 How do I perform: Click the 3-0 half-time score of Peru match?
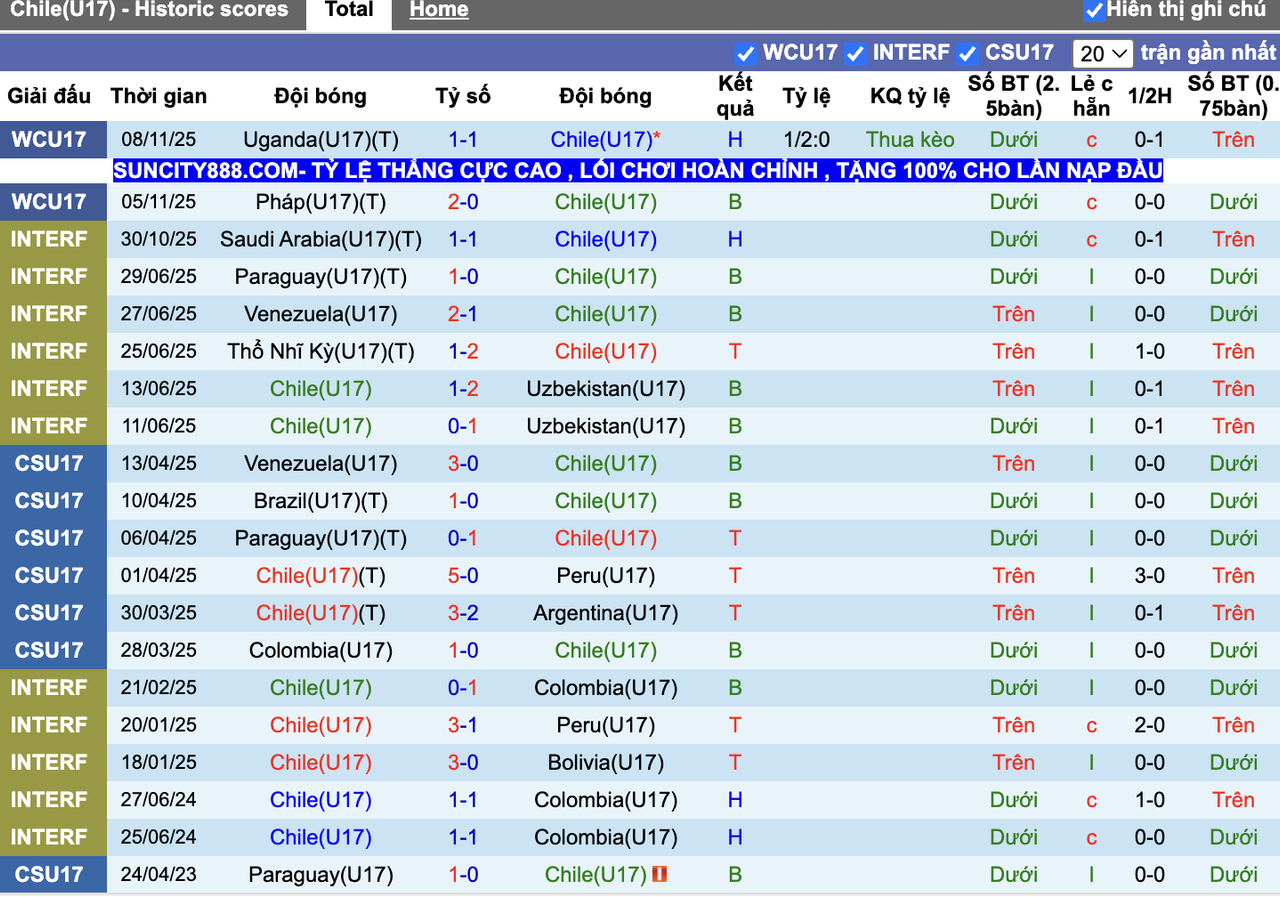point(1149,576)
